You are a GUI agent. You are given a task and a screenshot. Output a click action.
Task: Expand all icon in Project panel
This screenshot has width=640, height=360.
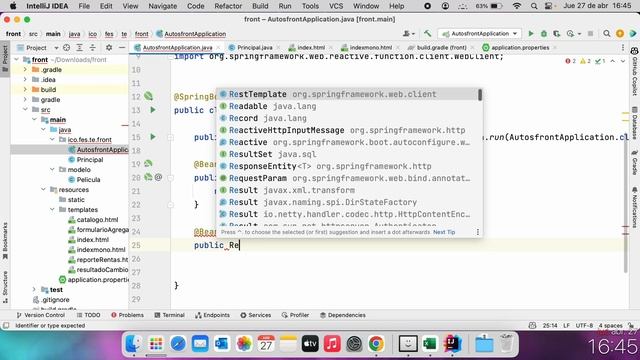pyautogui.click(x=80, y=48)
